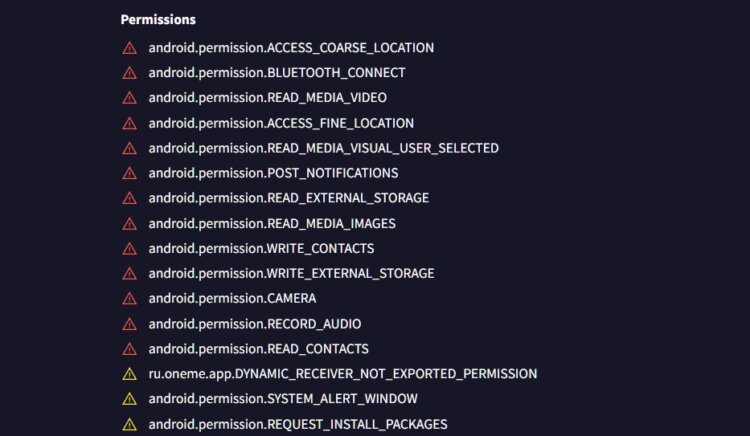Click warning icon beside ACCESS_FINE_LOCATION
The image size is (750, 436).
coord(129,123)
